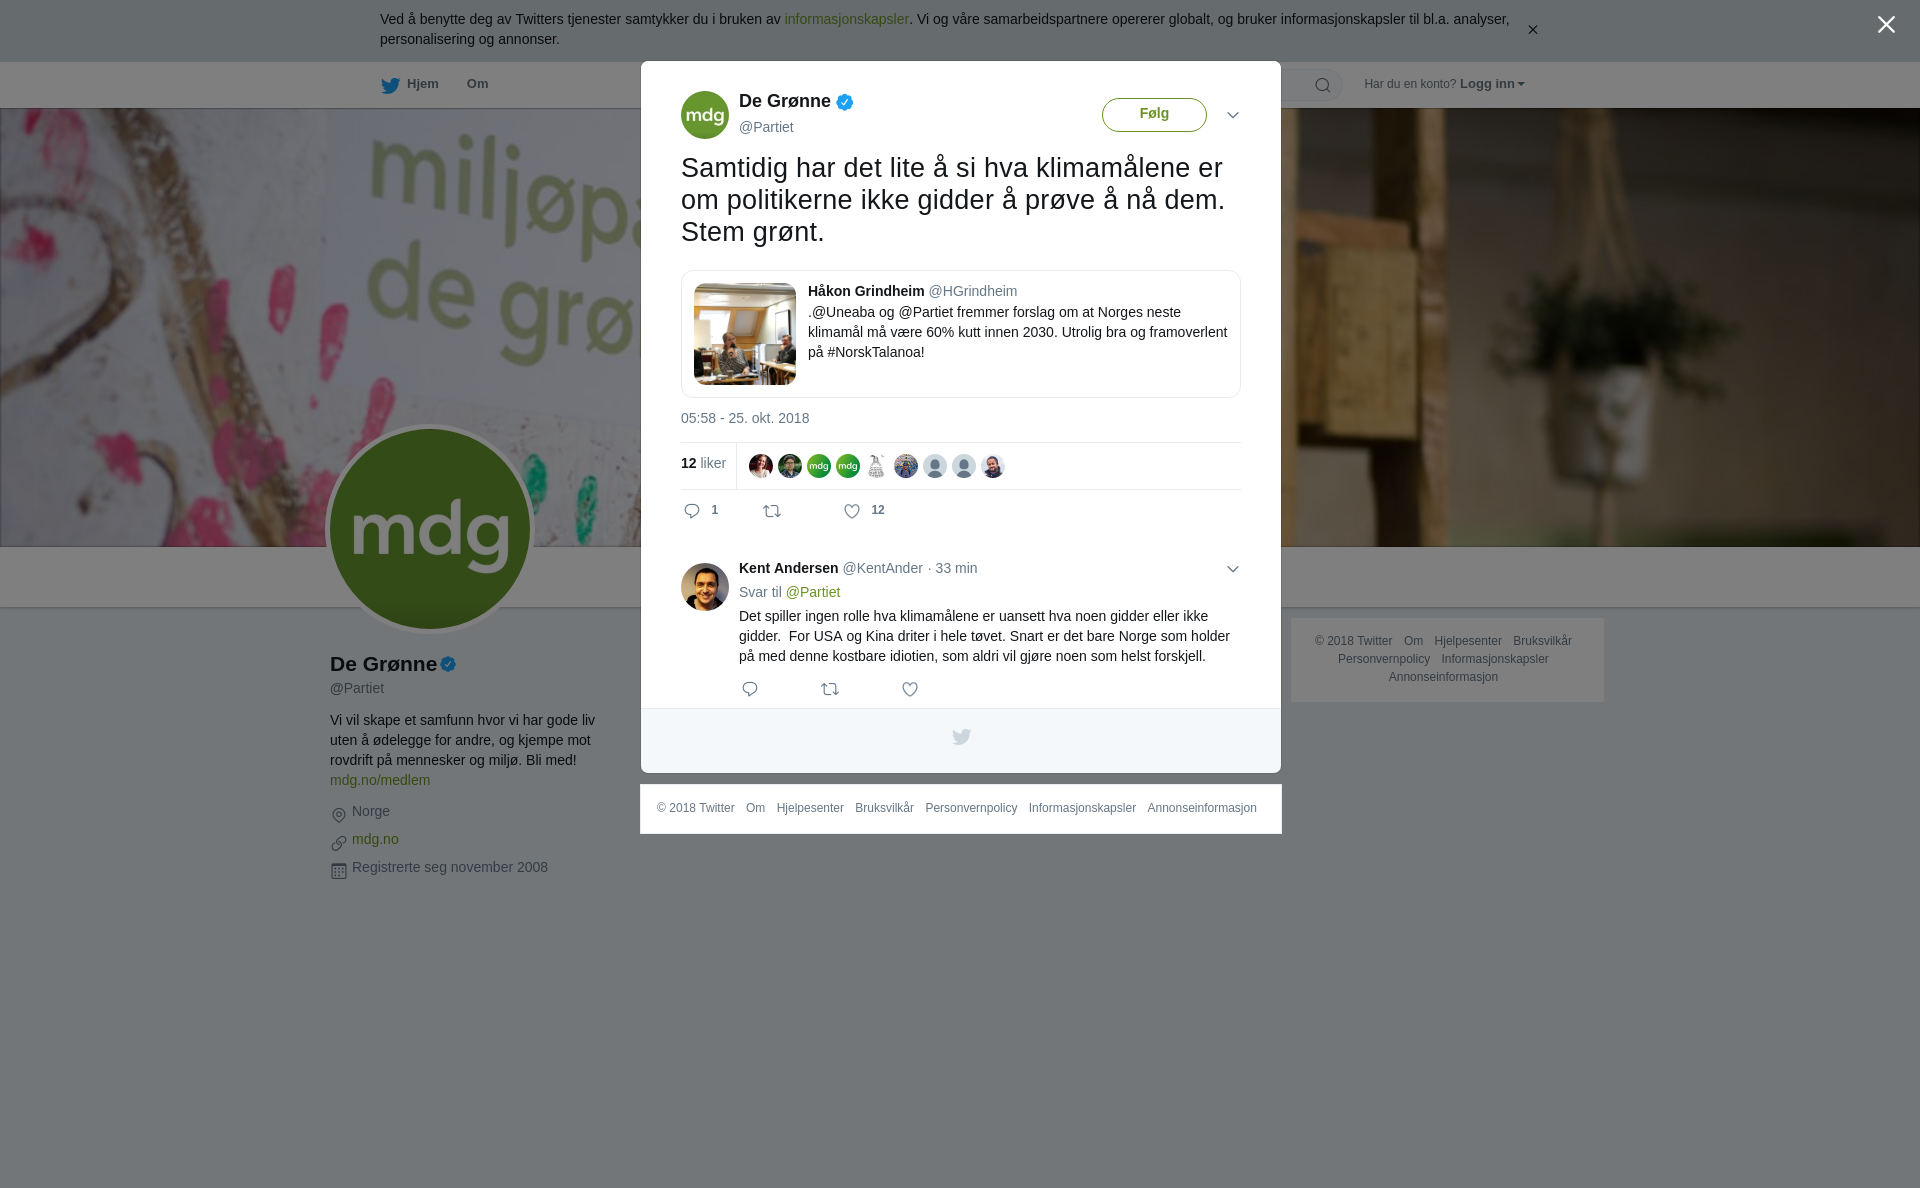Follow De Grønne with Følg button
Screen dimensions: 1920x1188
point(1154,114)
